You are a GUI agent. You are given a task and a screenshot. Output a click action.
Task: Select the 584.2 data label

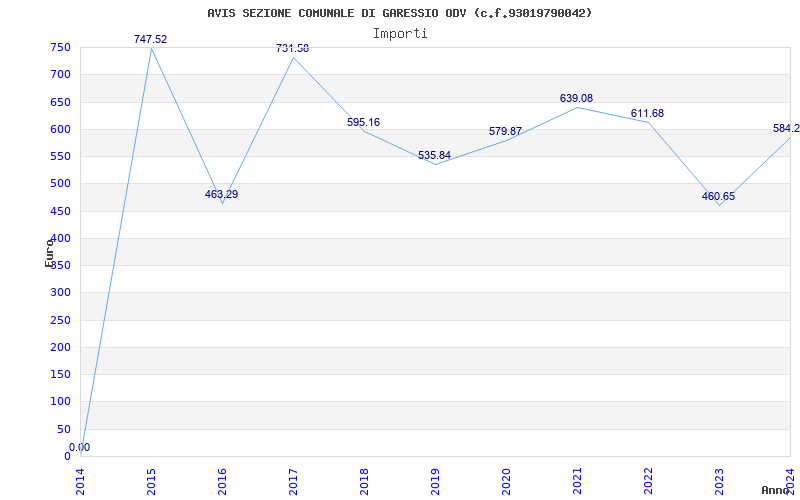click(786, 129)
